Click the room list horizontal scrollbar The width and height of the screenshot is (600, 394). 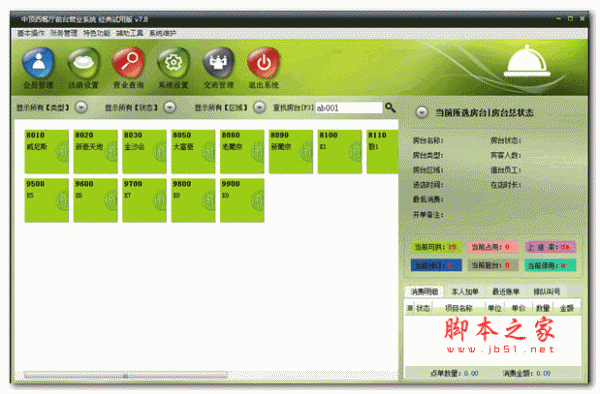126,376
